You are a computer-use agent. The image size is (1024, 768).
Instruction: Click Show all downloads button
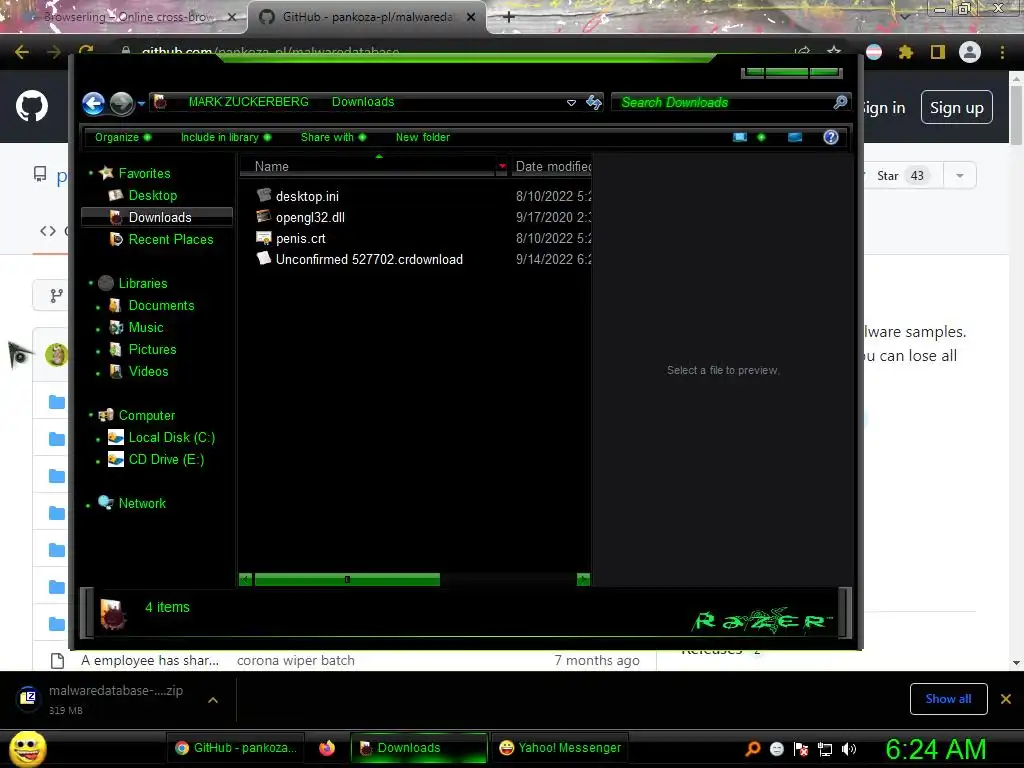coord(948,699)
